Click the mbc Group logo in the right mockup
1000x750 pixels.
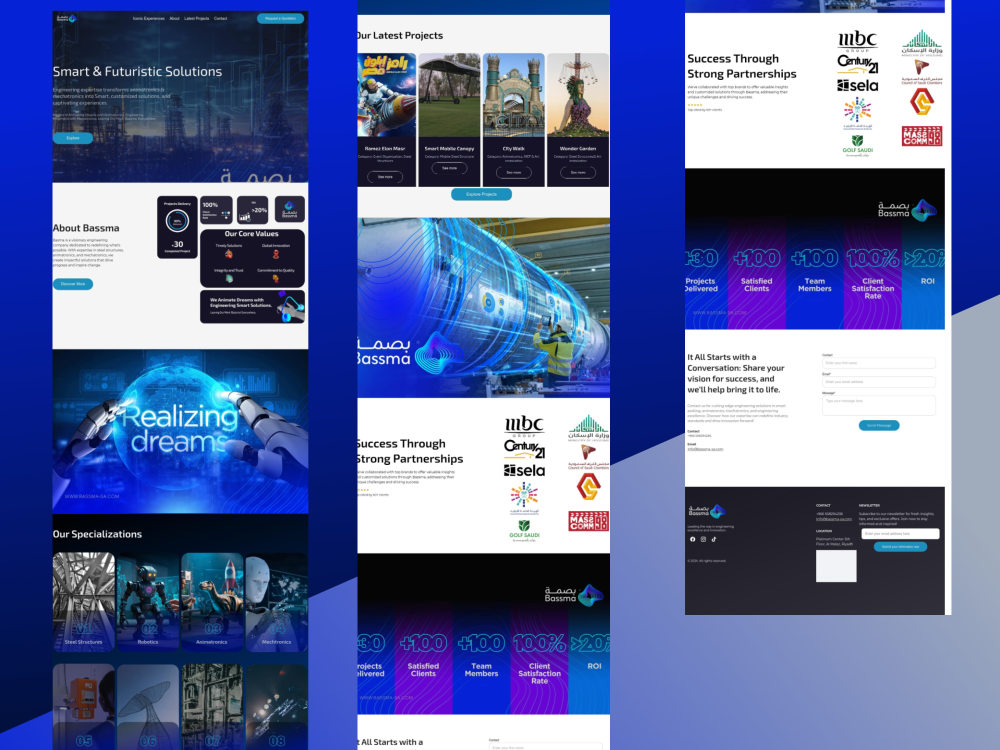[858, 41]
